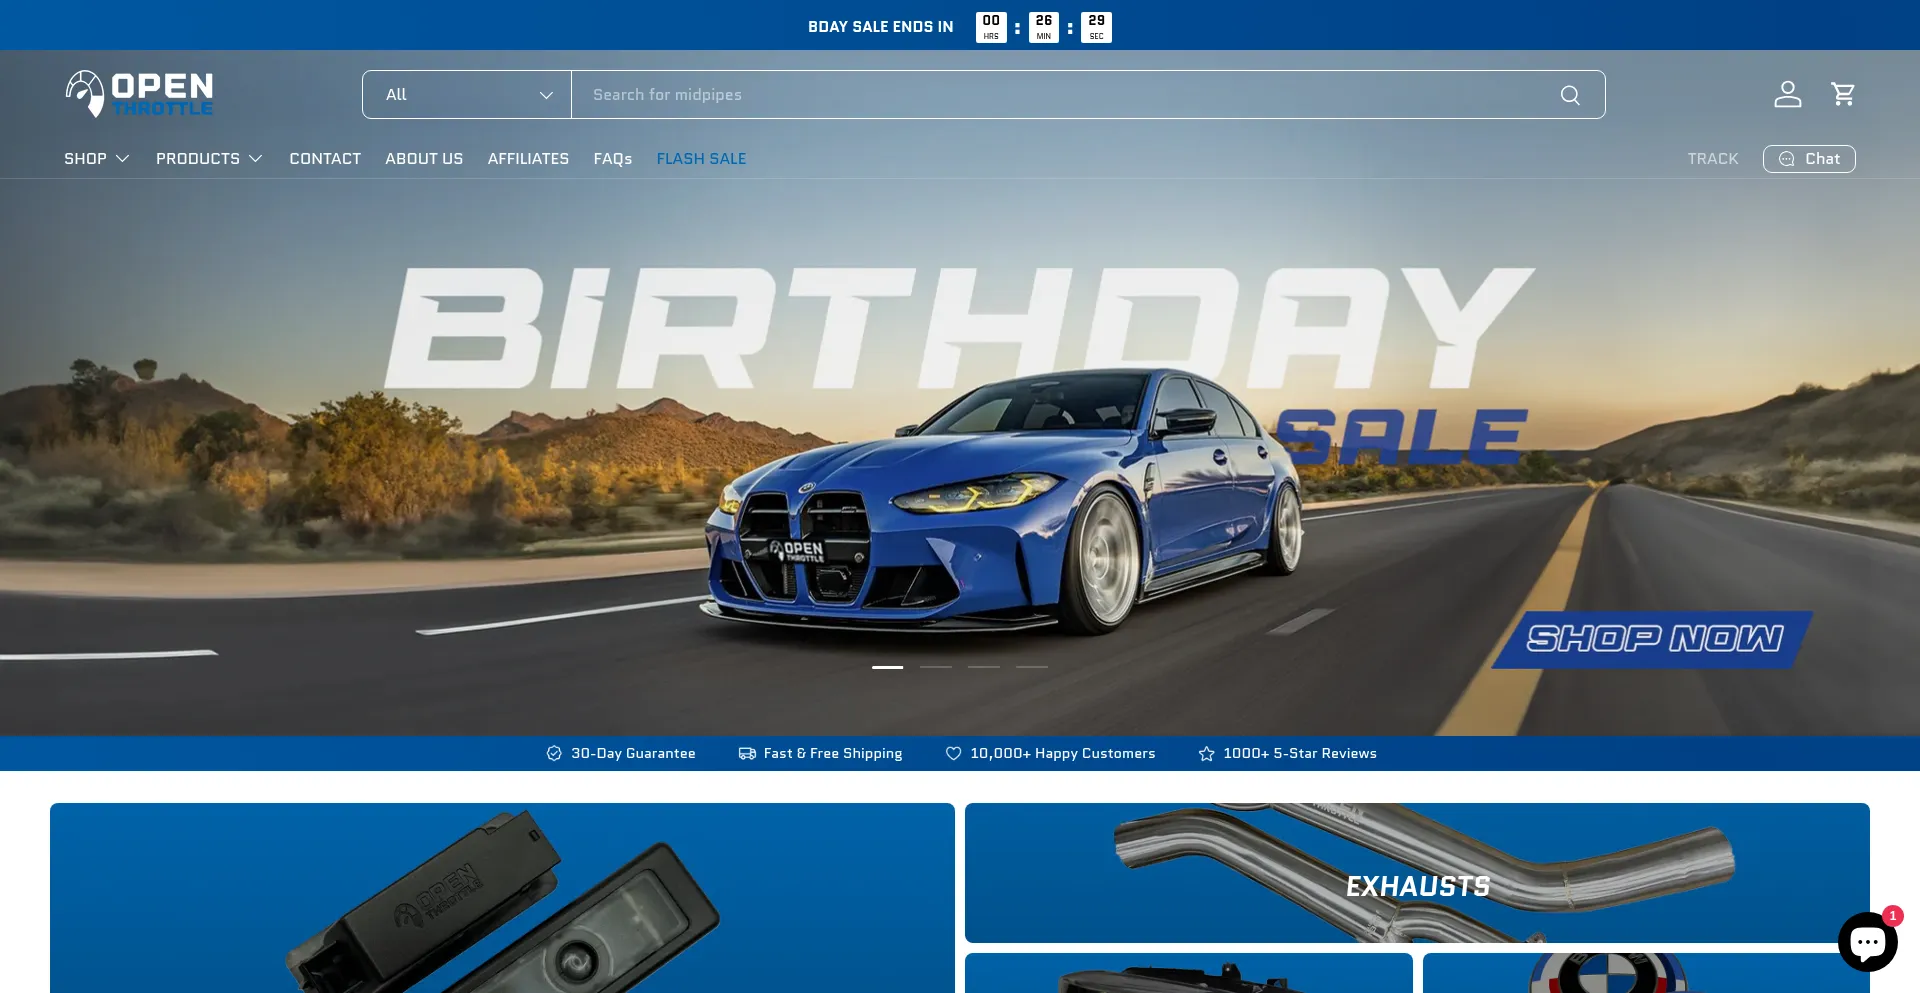1920x993 pixels.
Task: Click the 1000+ 5-Star Reviews text
Action: pos(1299,753)
